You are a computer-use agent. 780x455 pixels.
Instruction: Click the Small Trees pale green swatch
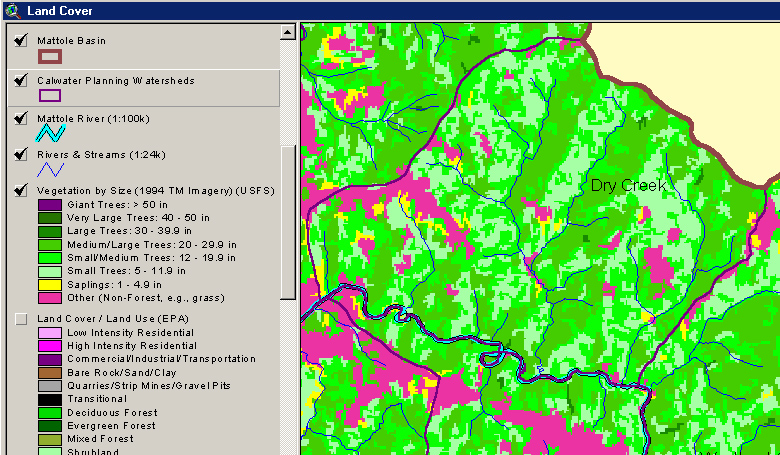click(x=50, y=272)
